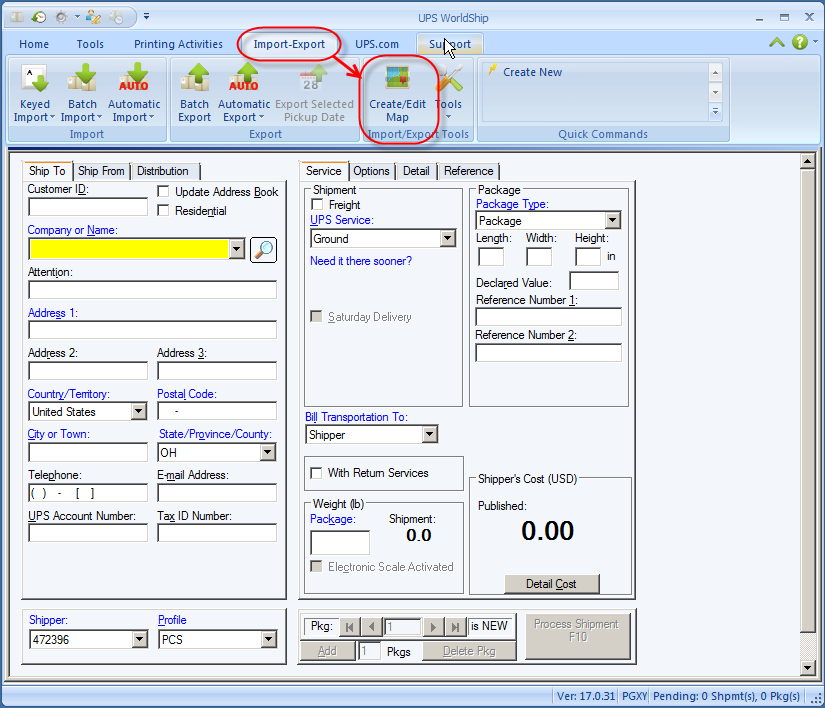Toggle Electronic Scale Activated checkbox
Screen dimensions: 825x708
pos(316,566)
